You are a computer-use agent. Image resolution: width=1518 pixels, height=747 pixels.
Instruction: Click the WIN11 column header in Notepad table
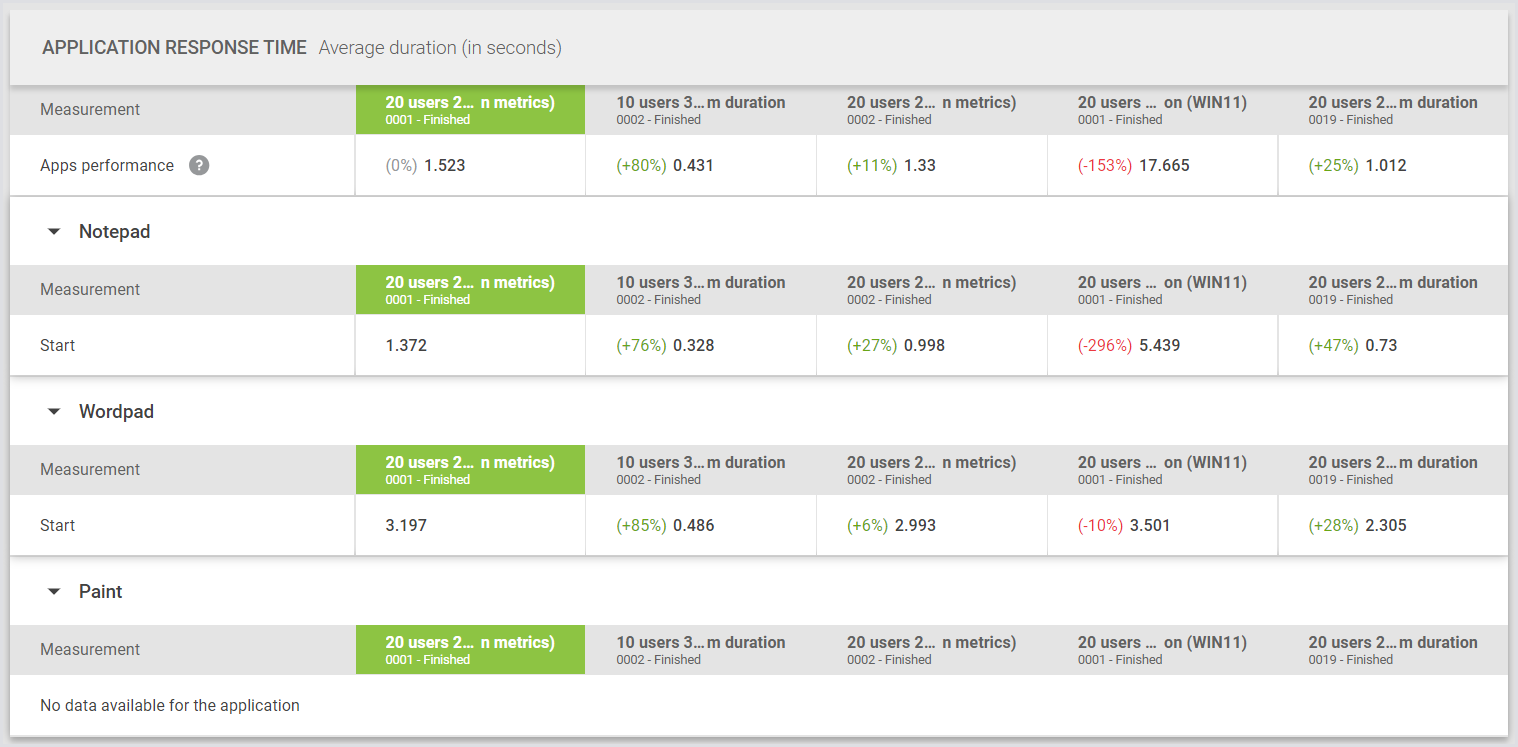1162,290
